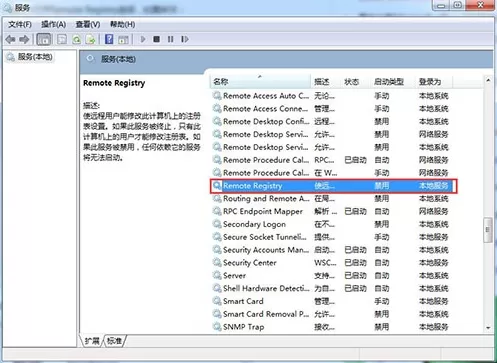Open the 操作(A) menu
497x363 pixels.
click(53, 24)
